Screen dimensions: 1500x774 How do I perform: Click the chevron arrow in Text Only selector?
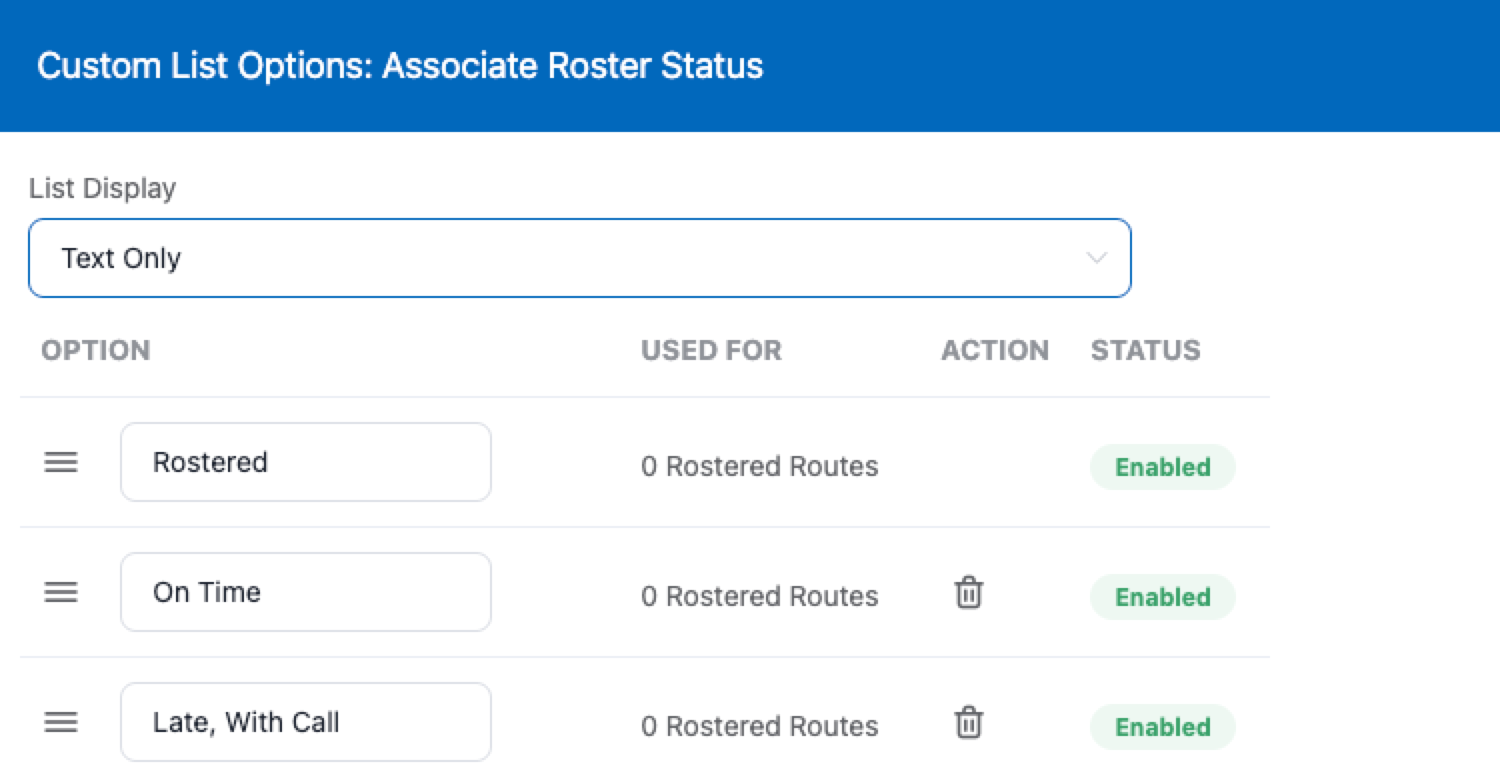(1096, 258)
